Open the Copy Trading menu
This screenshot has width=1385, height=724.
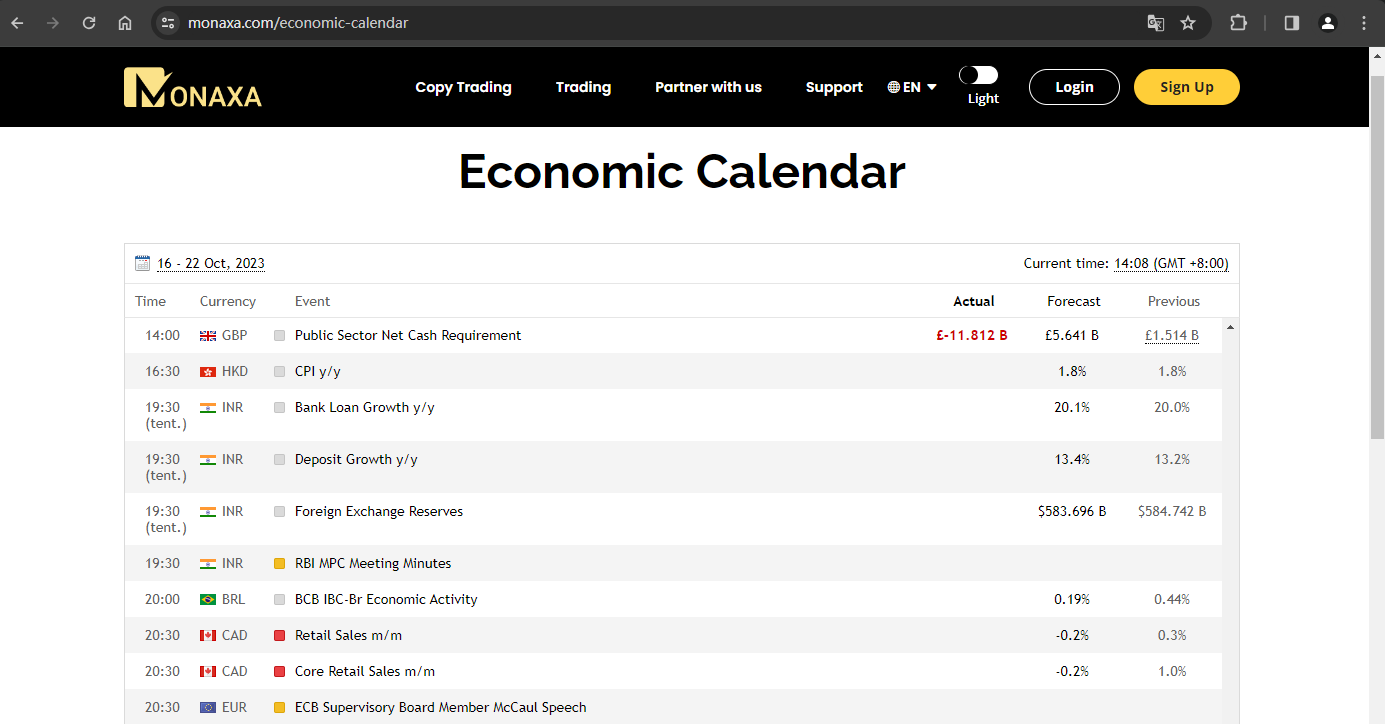[463, 87]
